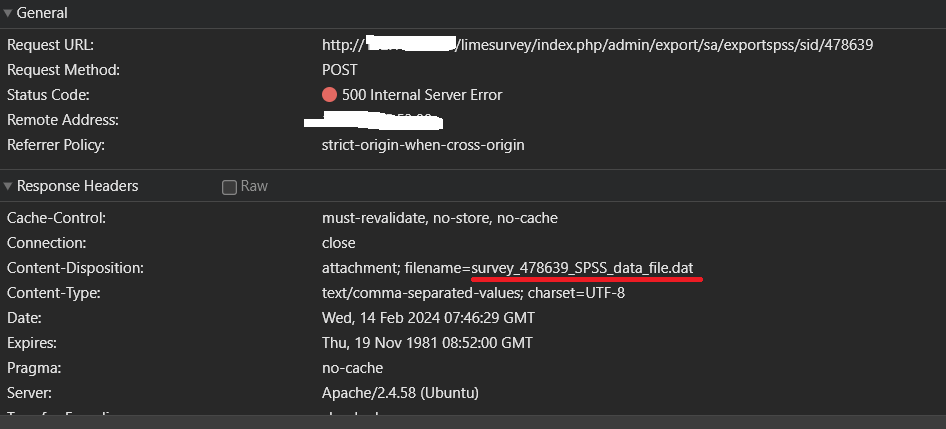Screen dimensions: 946x429
Task: Select the POST request method value
Action: (339, 70)
